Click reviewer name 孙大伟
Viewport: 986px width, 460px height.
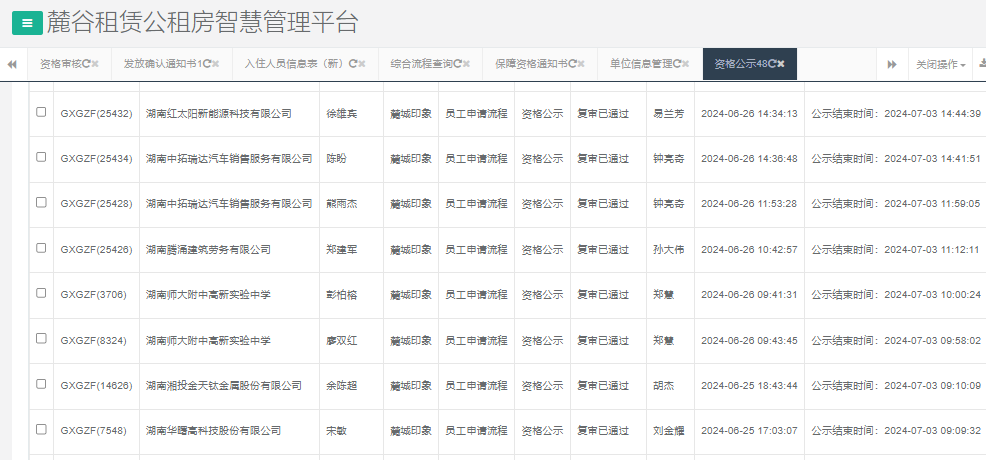tap(668, 249)
